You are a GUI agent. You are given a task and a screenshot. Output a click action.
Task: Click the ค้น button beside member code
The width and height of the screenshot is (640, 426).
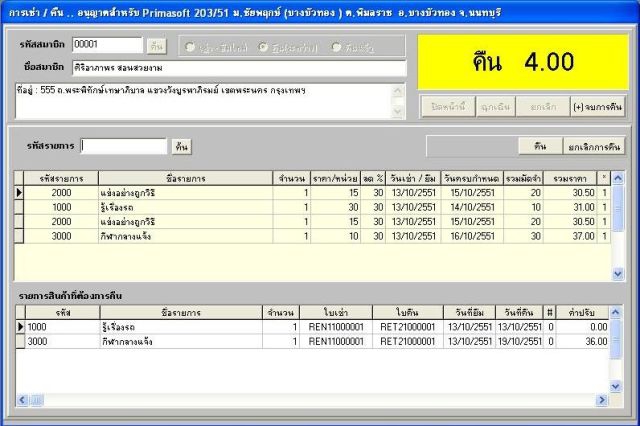pos(156,45)
